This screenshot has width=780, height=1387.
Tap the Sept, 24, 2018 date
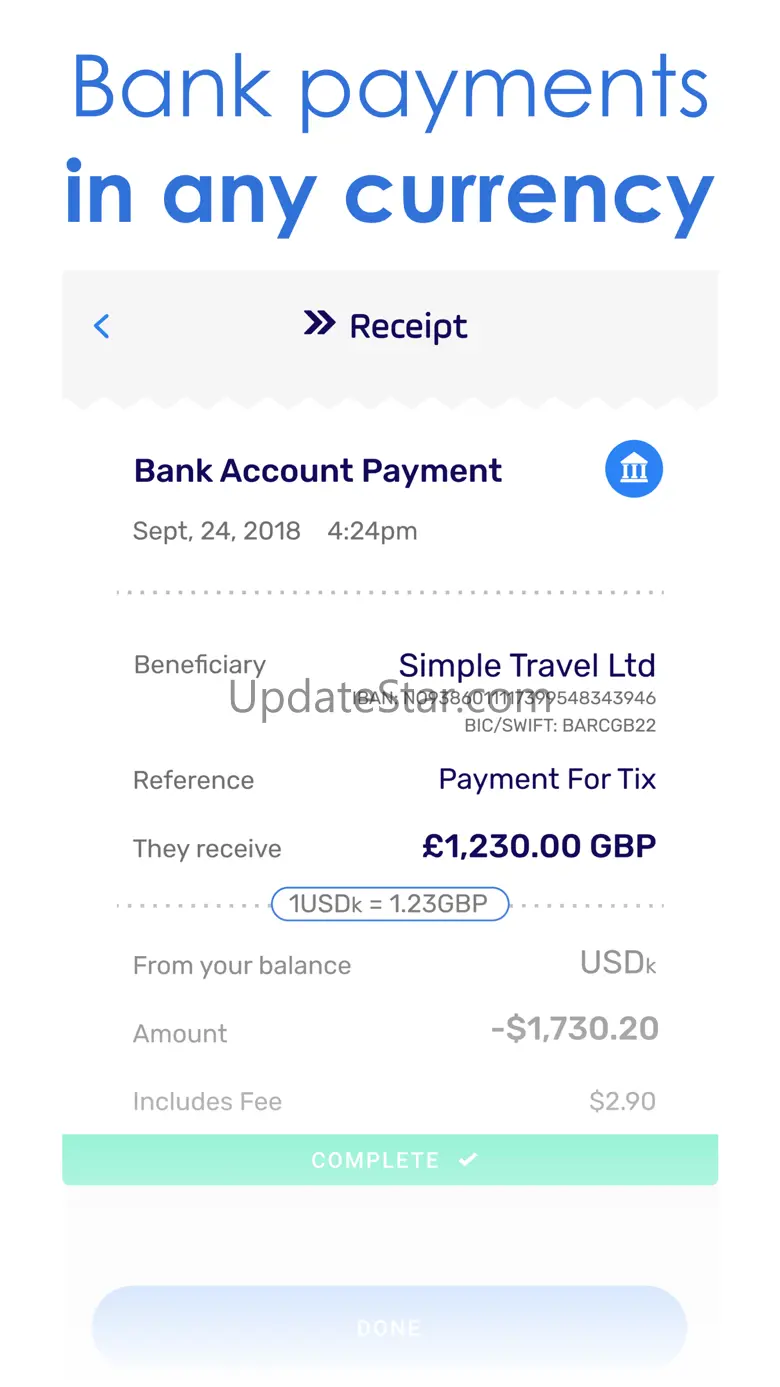217,531
